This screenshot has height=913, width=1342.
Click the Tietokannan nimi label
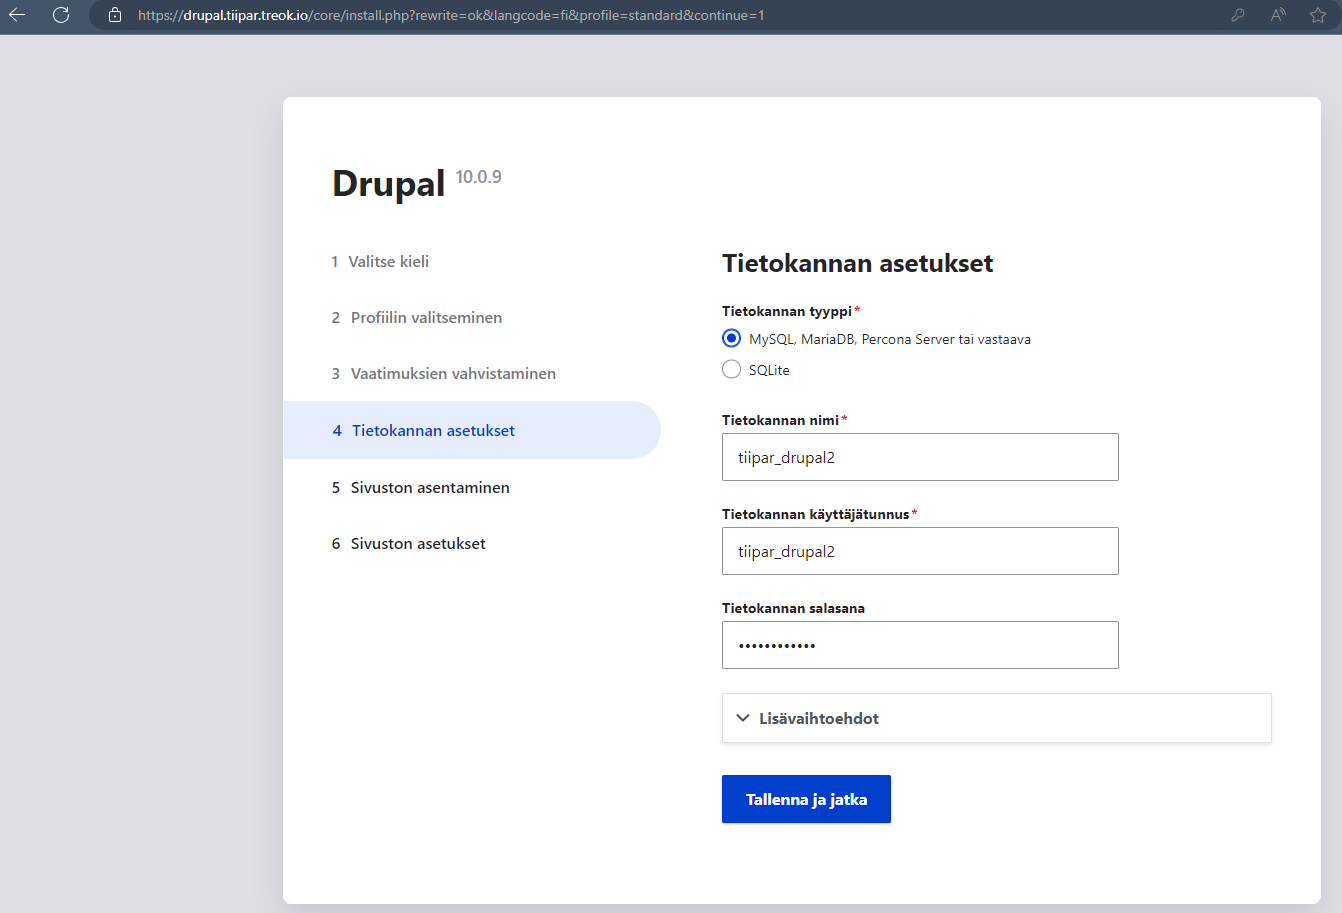(780, 420)
